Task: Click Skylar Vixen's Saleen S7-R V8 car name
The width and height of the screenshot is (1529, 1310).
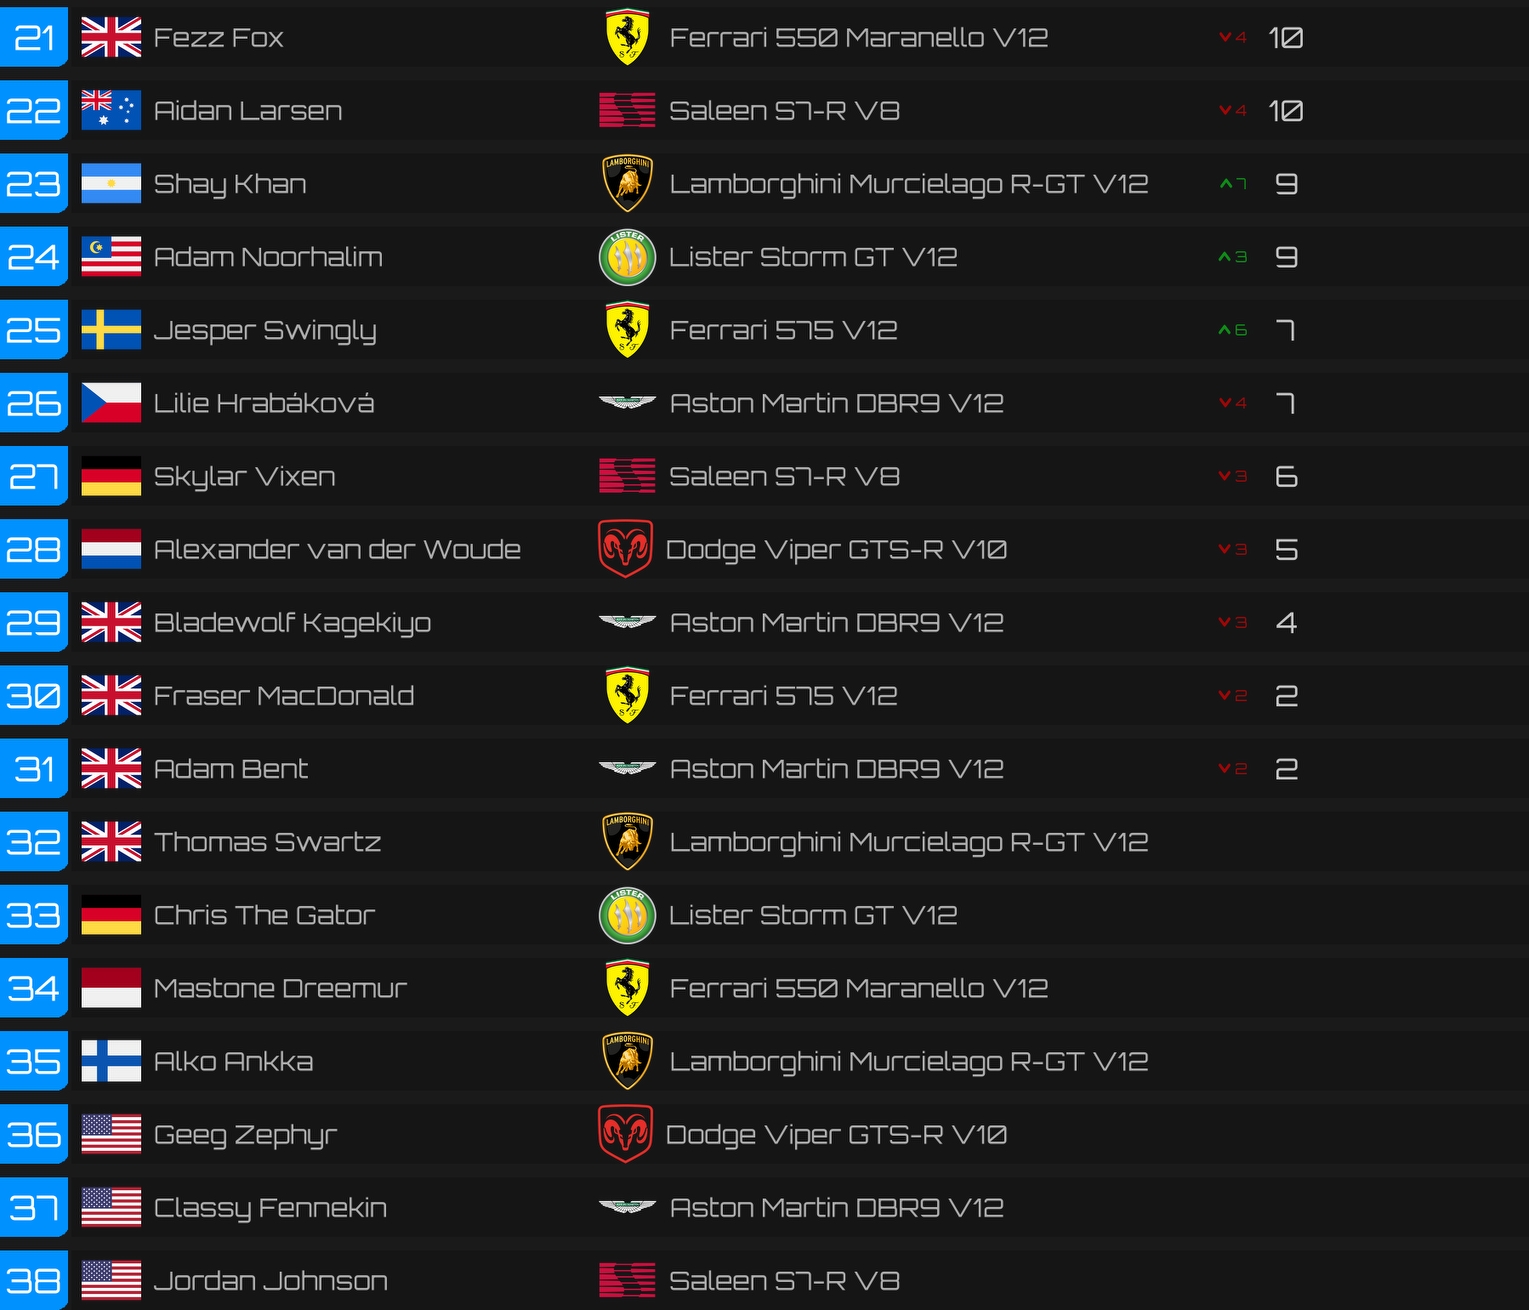Action: click(x=784, y=476)
